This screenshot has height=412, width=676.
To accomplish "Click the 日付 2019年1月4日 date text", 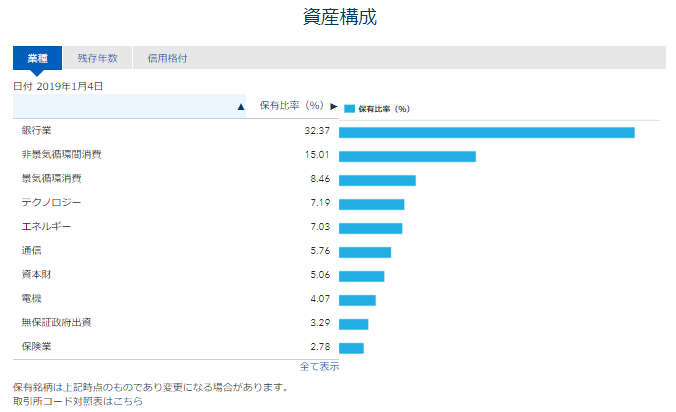I will [x=58, y=86].
